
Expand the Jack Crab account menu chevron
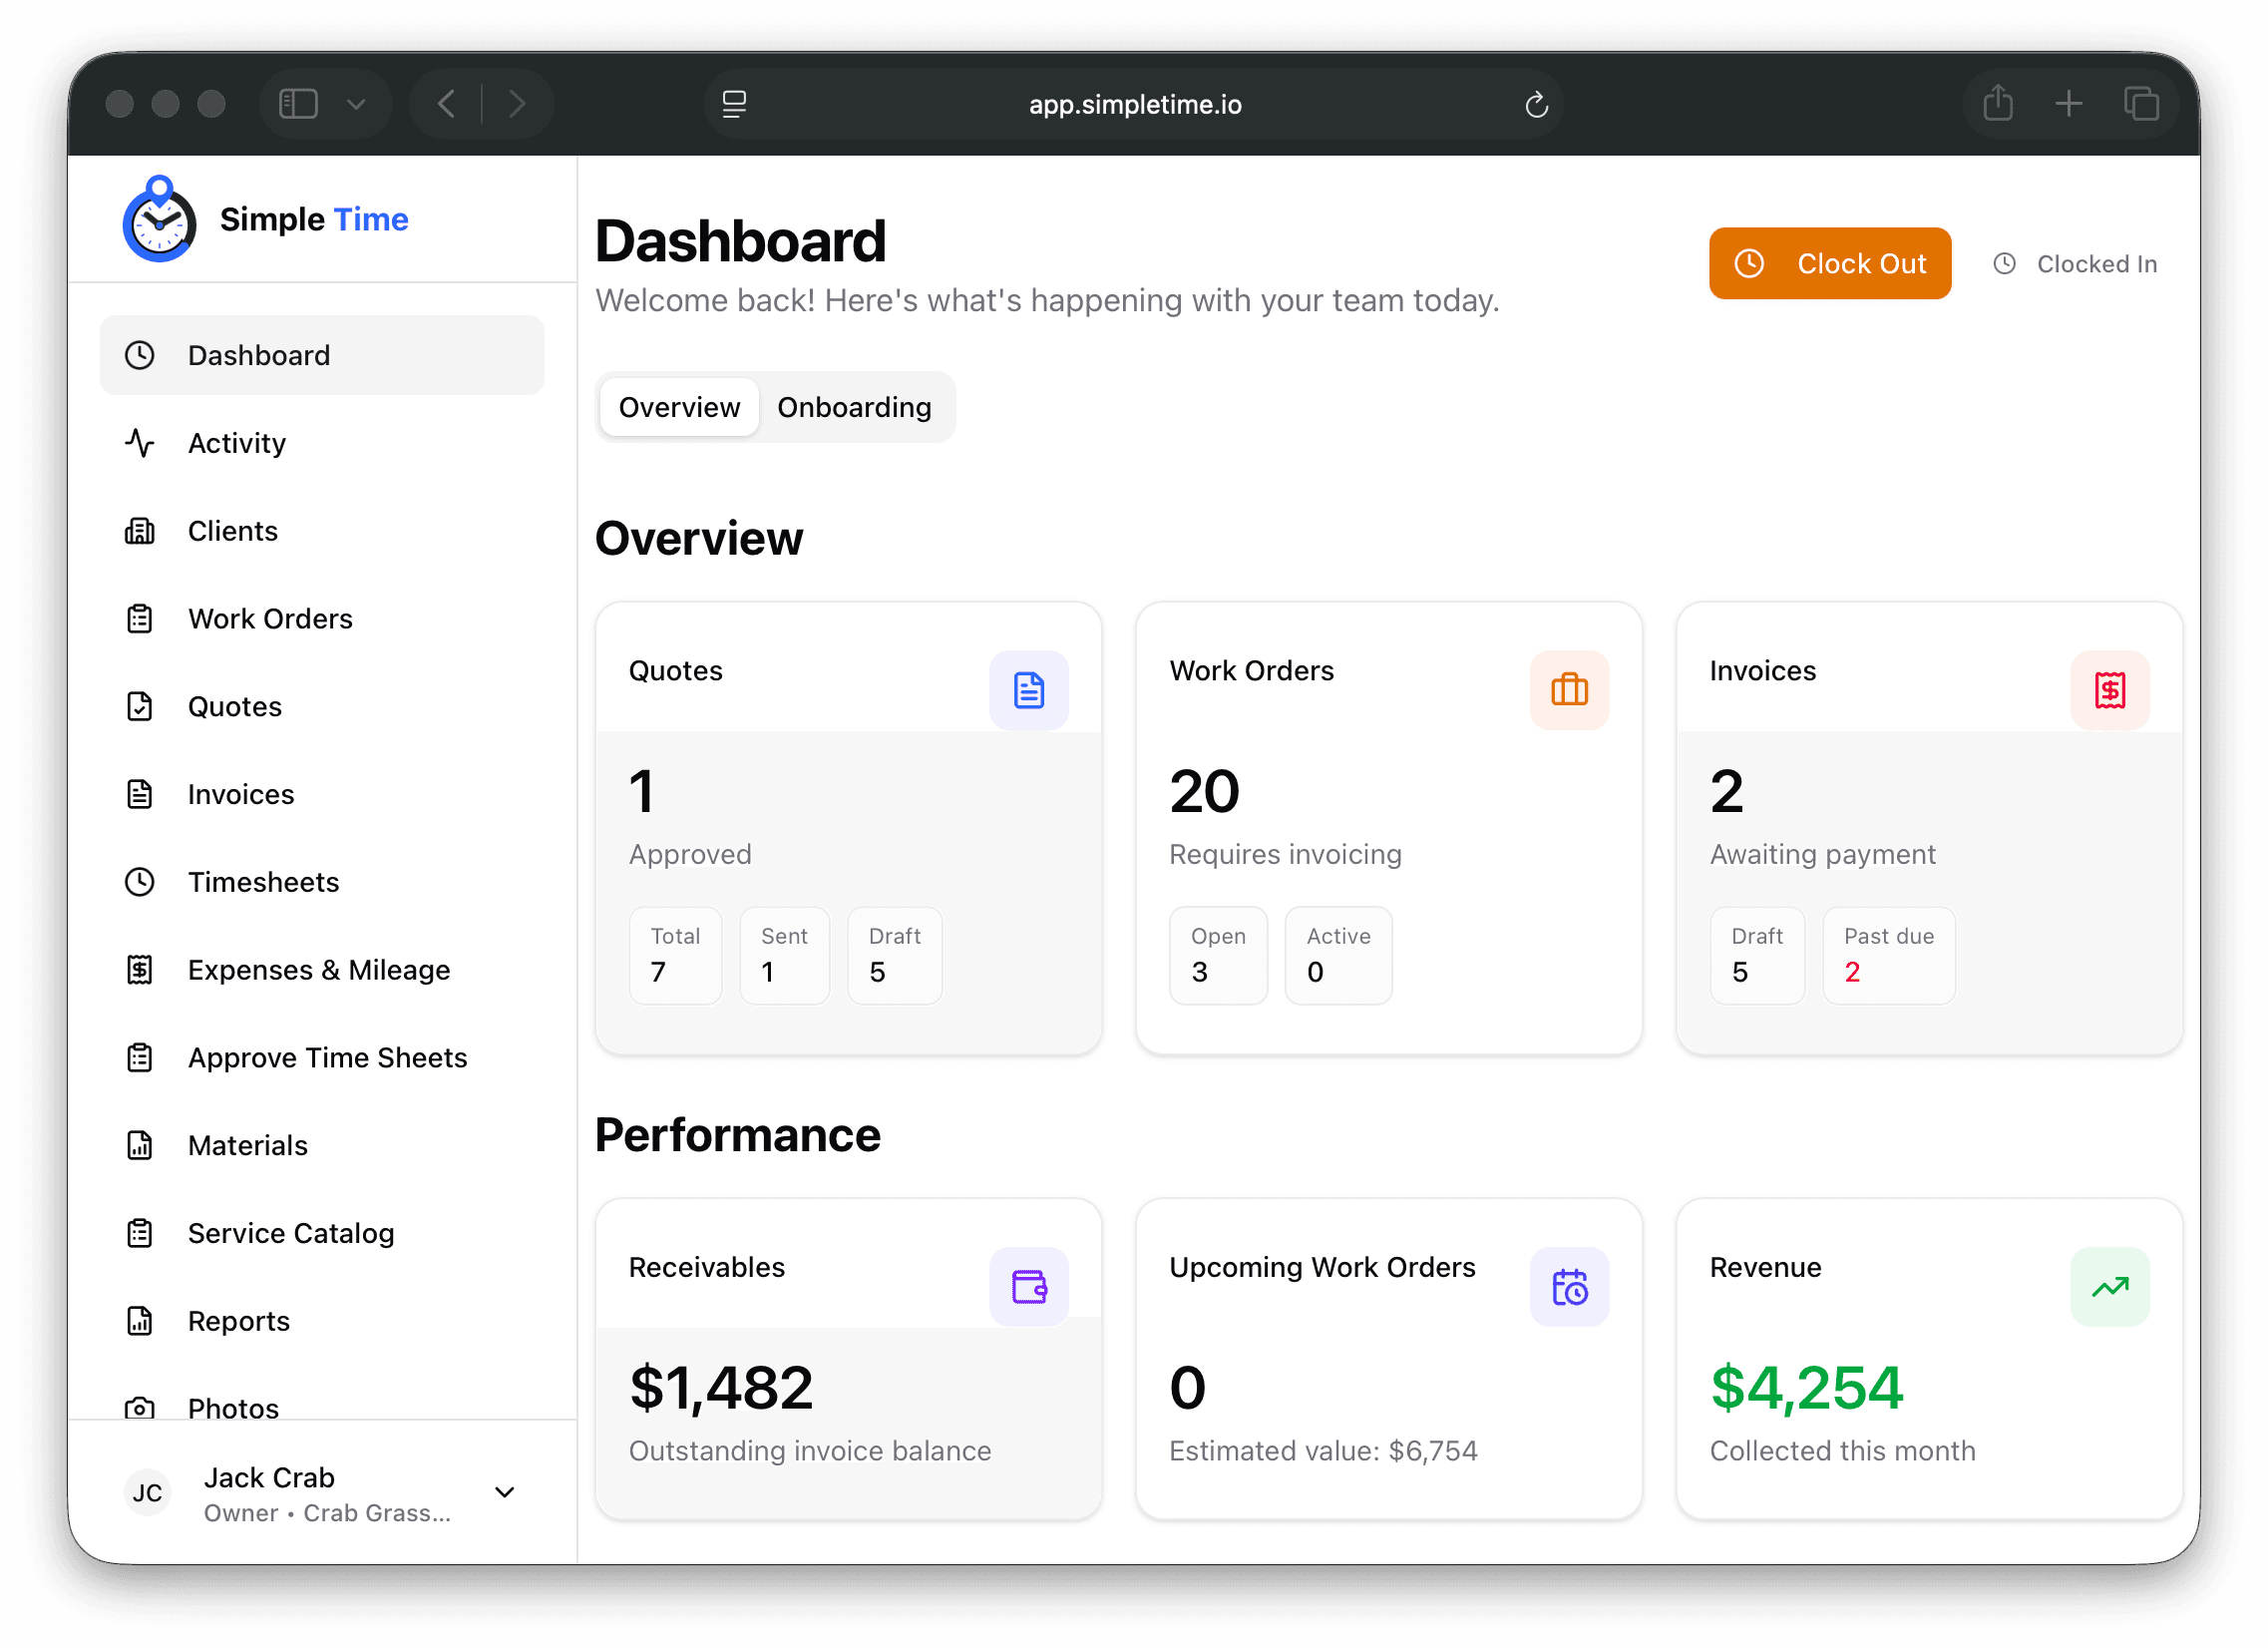pos(506,1494)
